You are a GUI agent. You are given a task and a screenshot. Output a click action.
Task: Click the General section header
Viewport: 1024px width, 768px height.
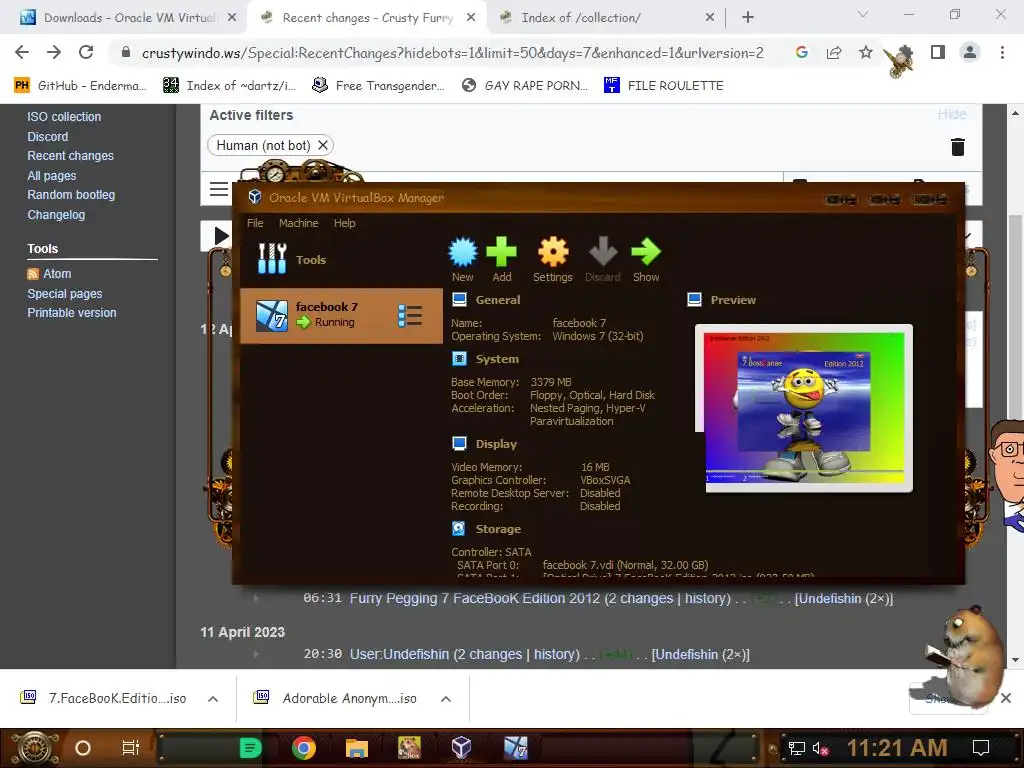pyautogui.click(x=498, y=300)
